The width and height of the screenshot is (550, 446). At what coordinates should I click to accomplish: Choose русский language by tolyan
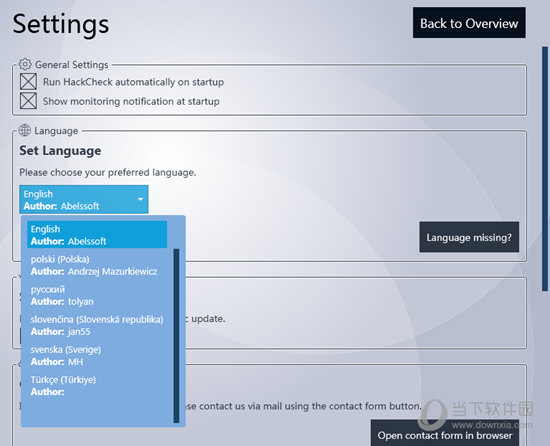pyautogui.click(x=97, y=295)
